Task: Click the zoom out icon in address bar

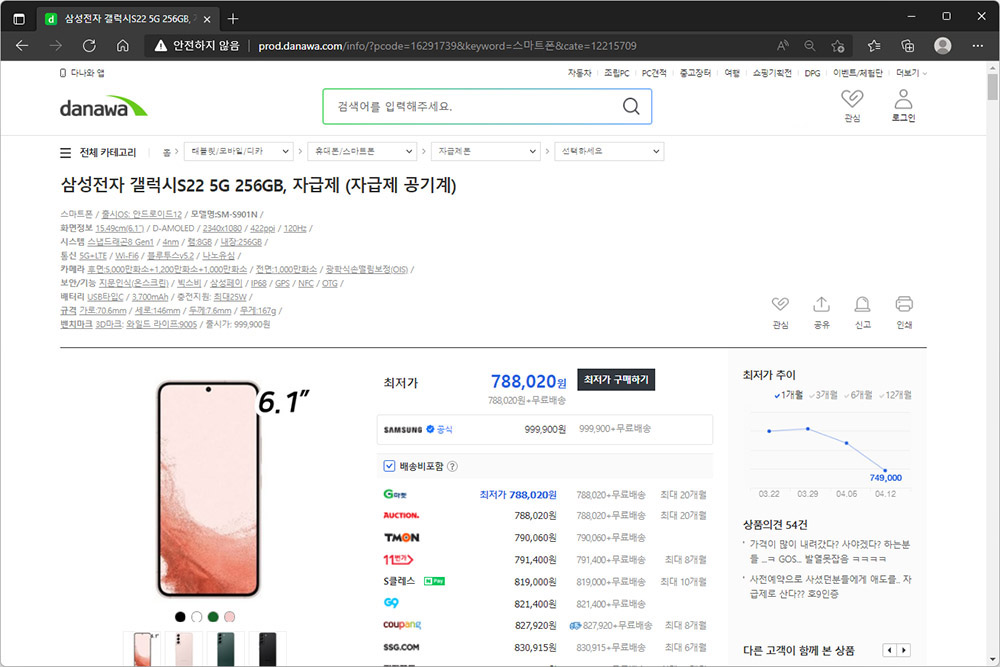Action: point(809,46)
